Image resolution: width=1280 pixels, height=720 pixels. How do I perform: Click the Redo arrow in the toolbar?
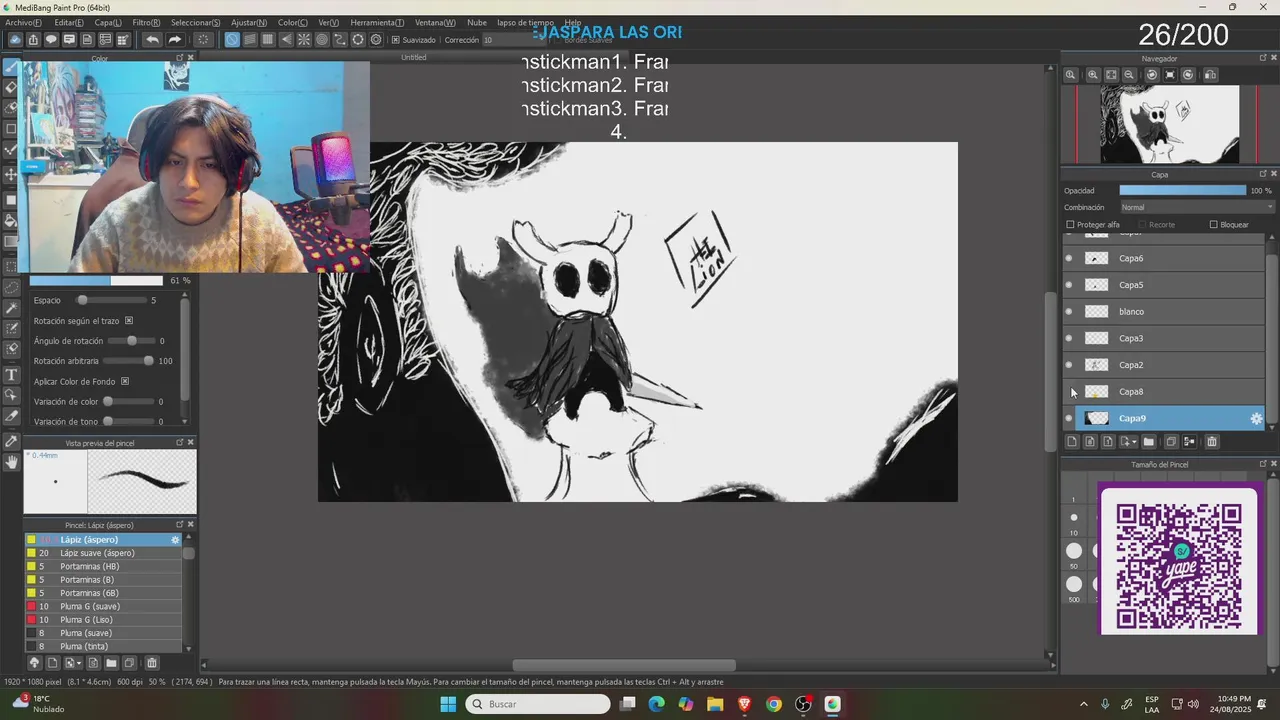coord(175,40)
